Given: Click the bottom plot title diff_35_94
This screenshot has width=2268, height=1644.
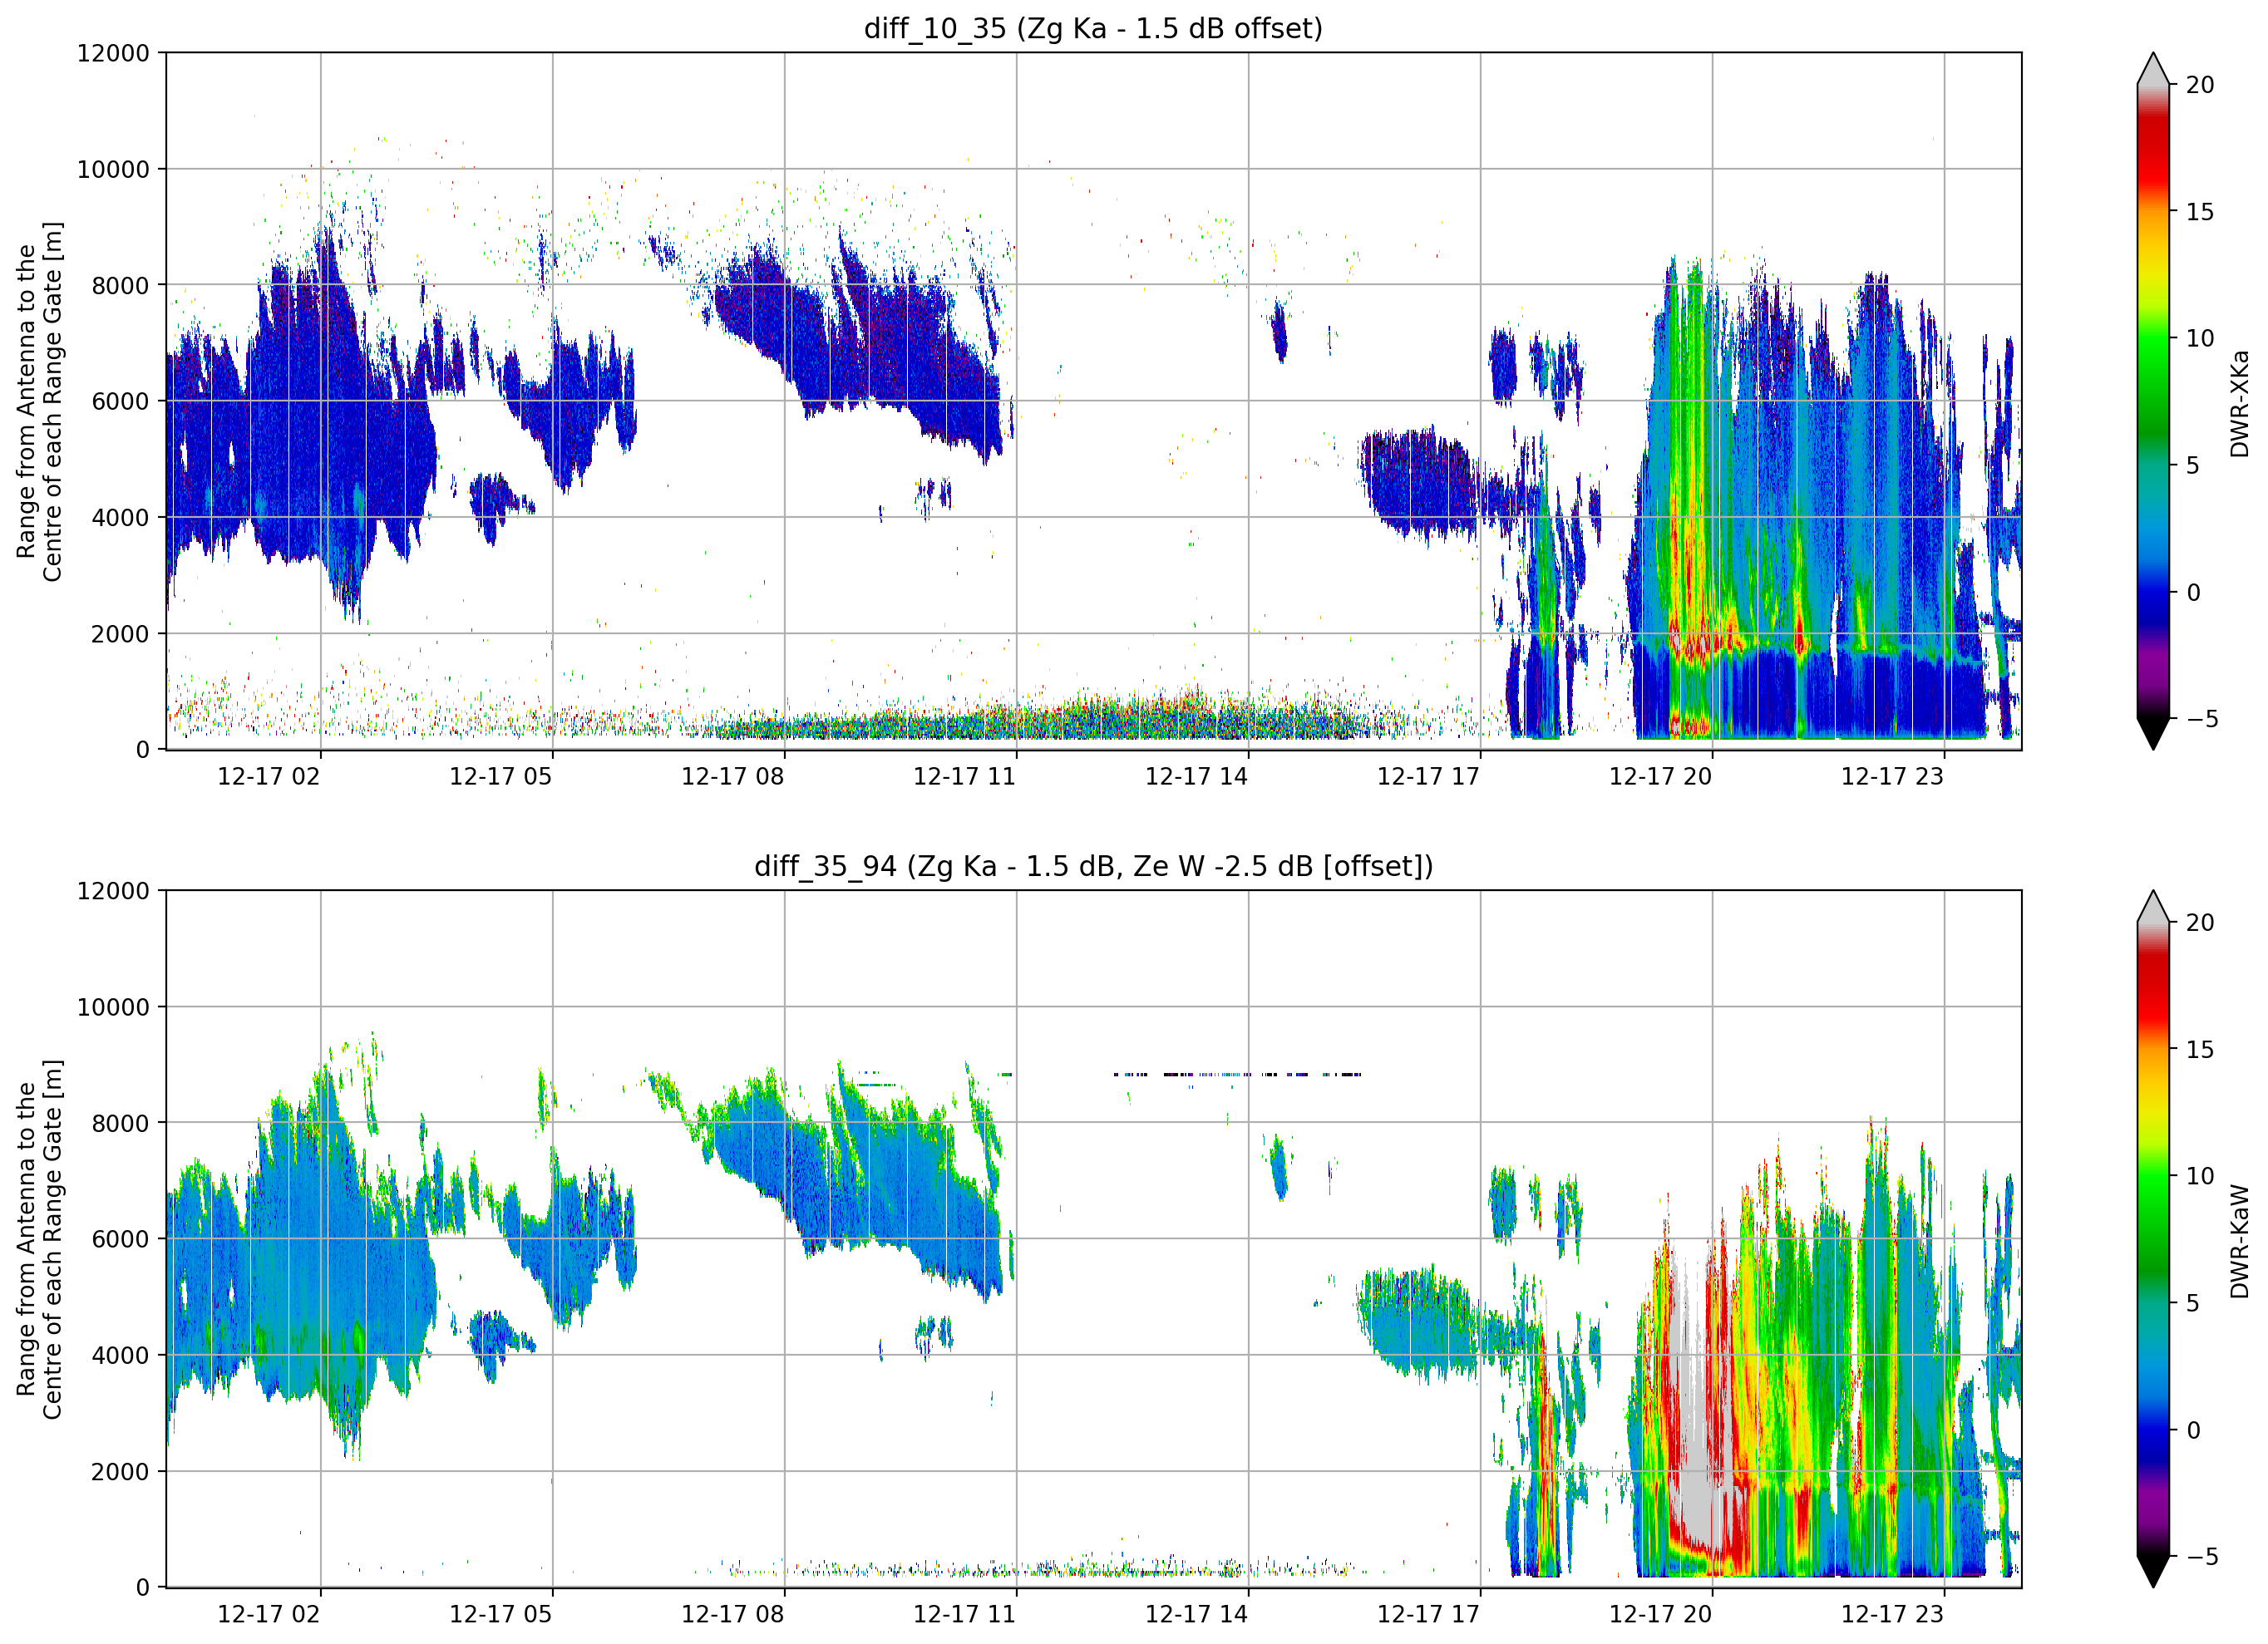Looking at the screenshot, I should pyautogui.click(x=1093, y=866).
